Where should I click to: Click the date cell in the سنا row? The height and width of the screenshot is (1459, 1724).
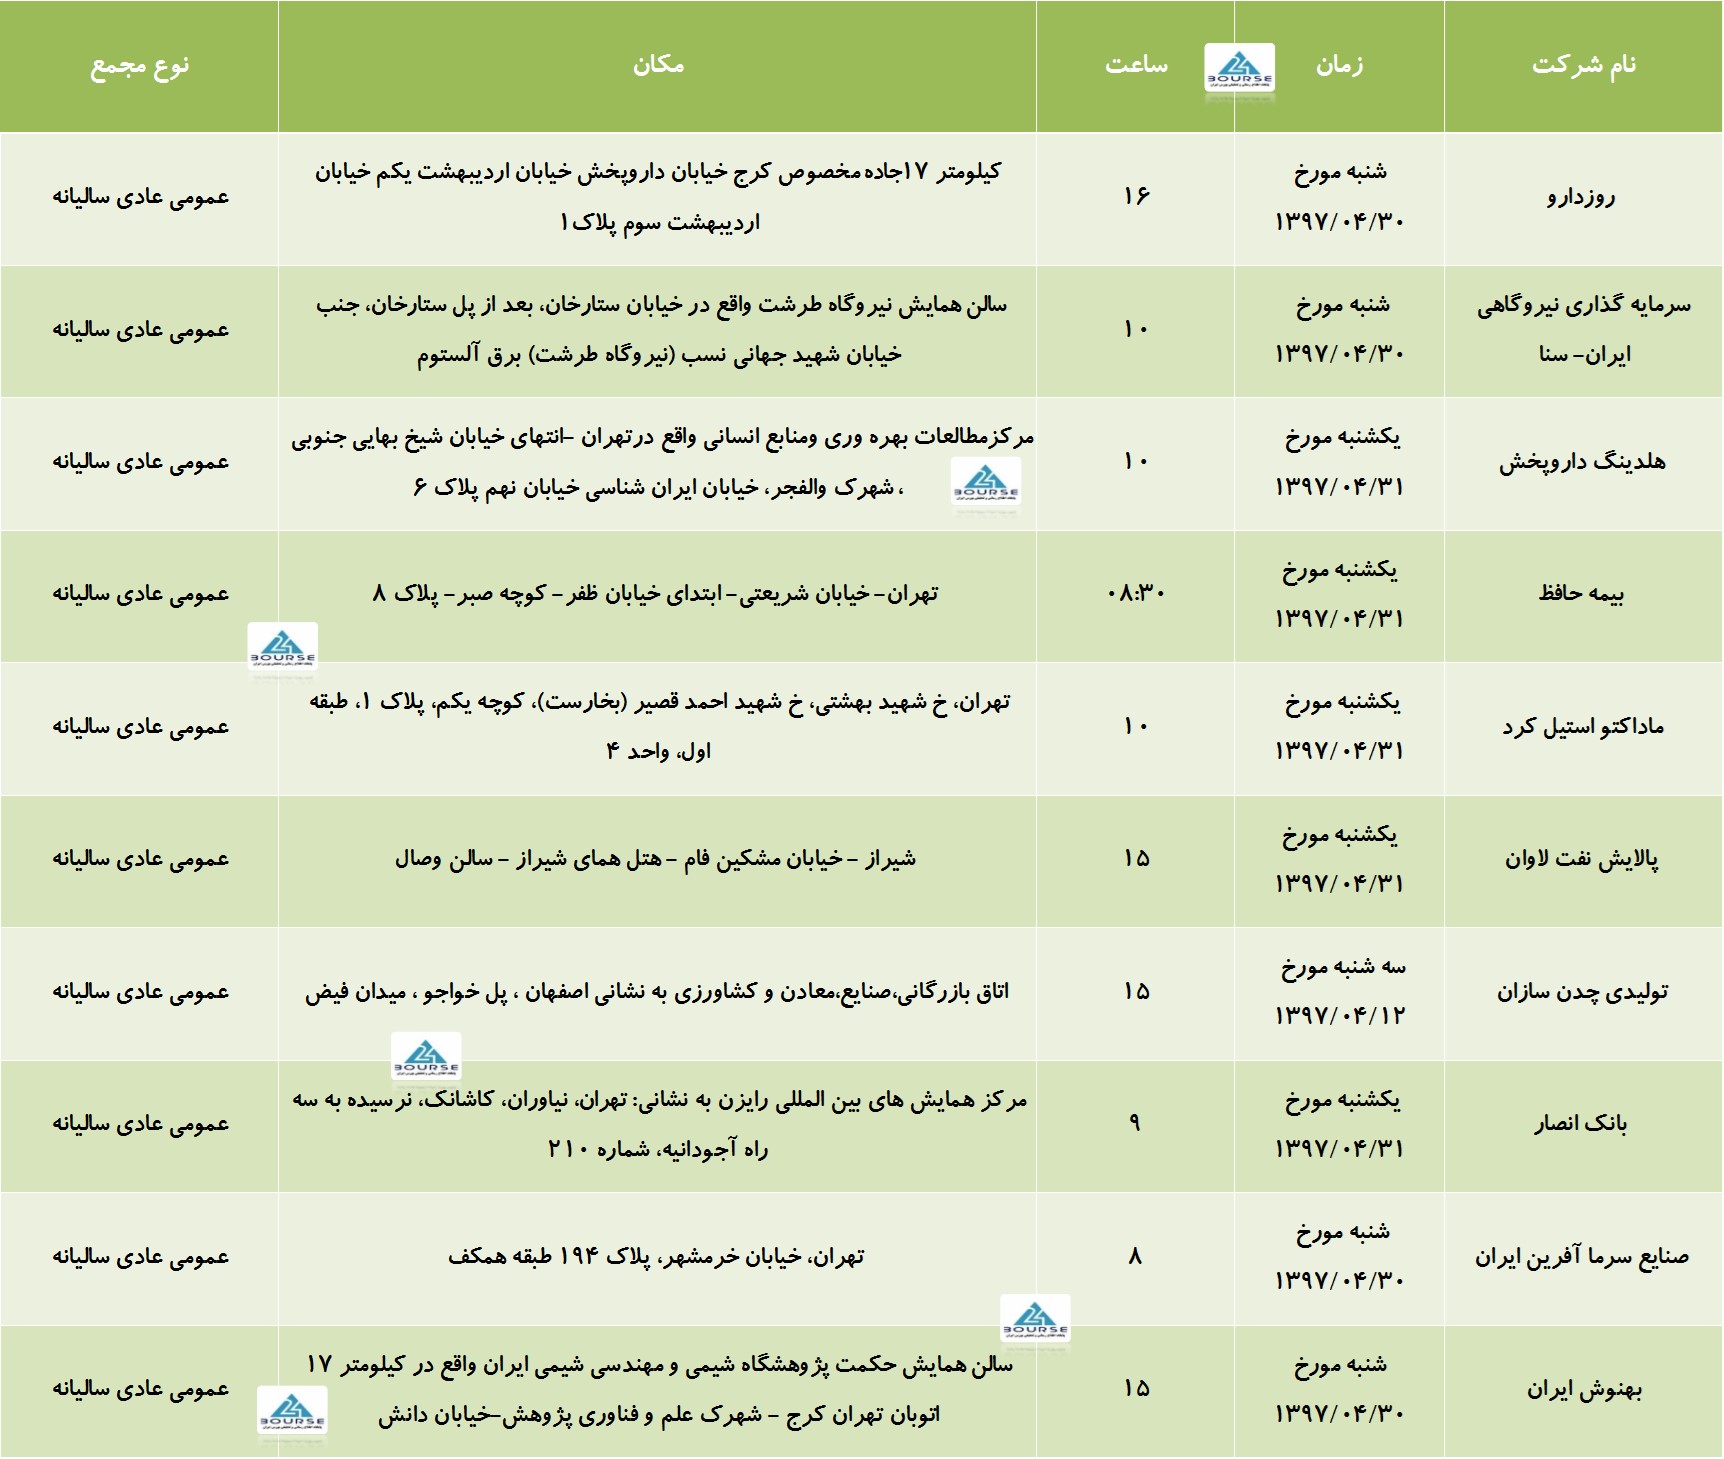coord(1340,330)
